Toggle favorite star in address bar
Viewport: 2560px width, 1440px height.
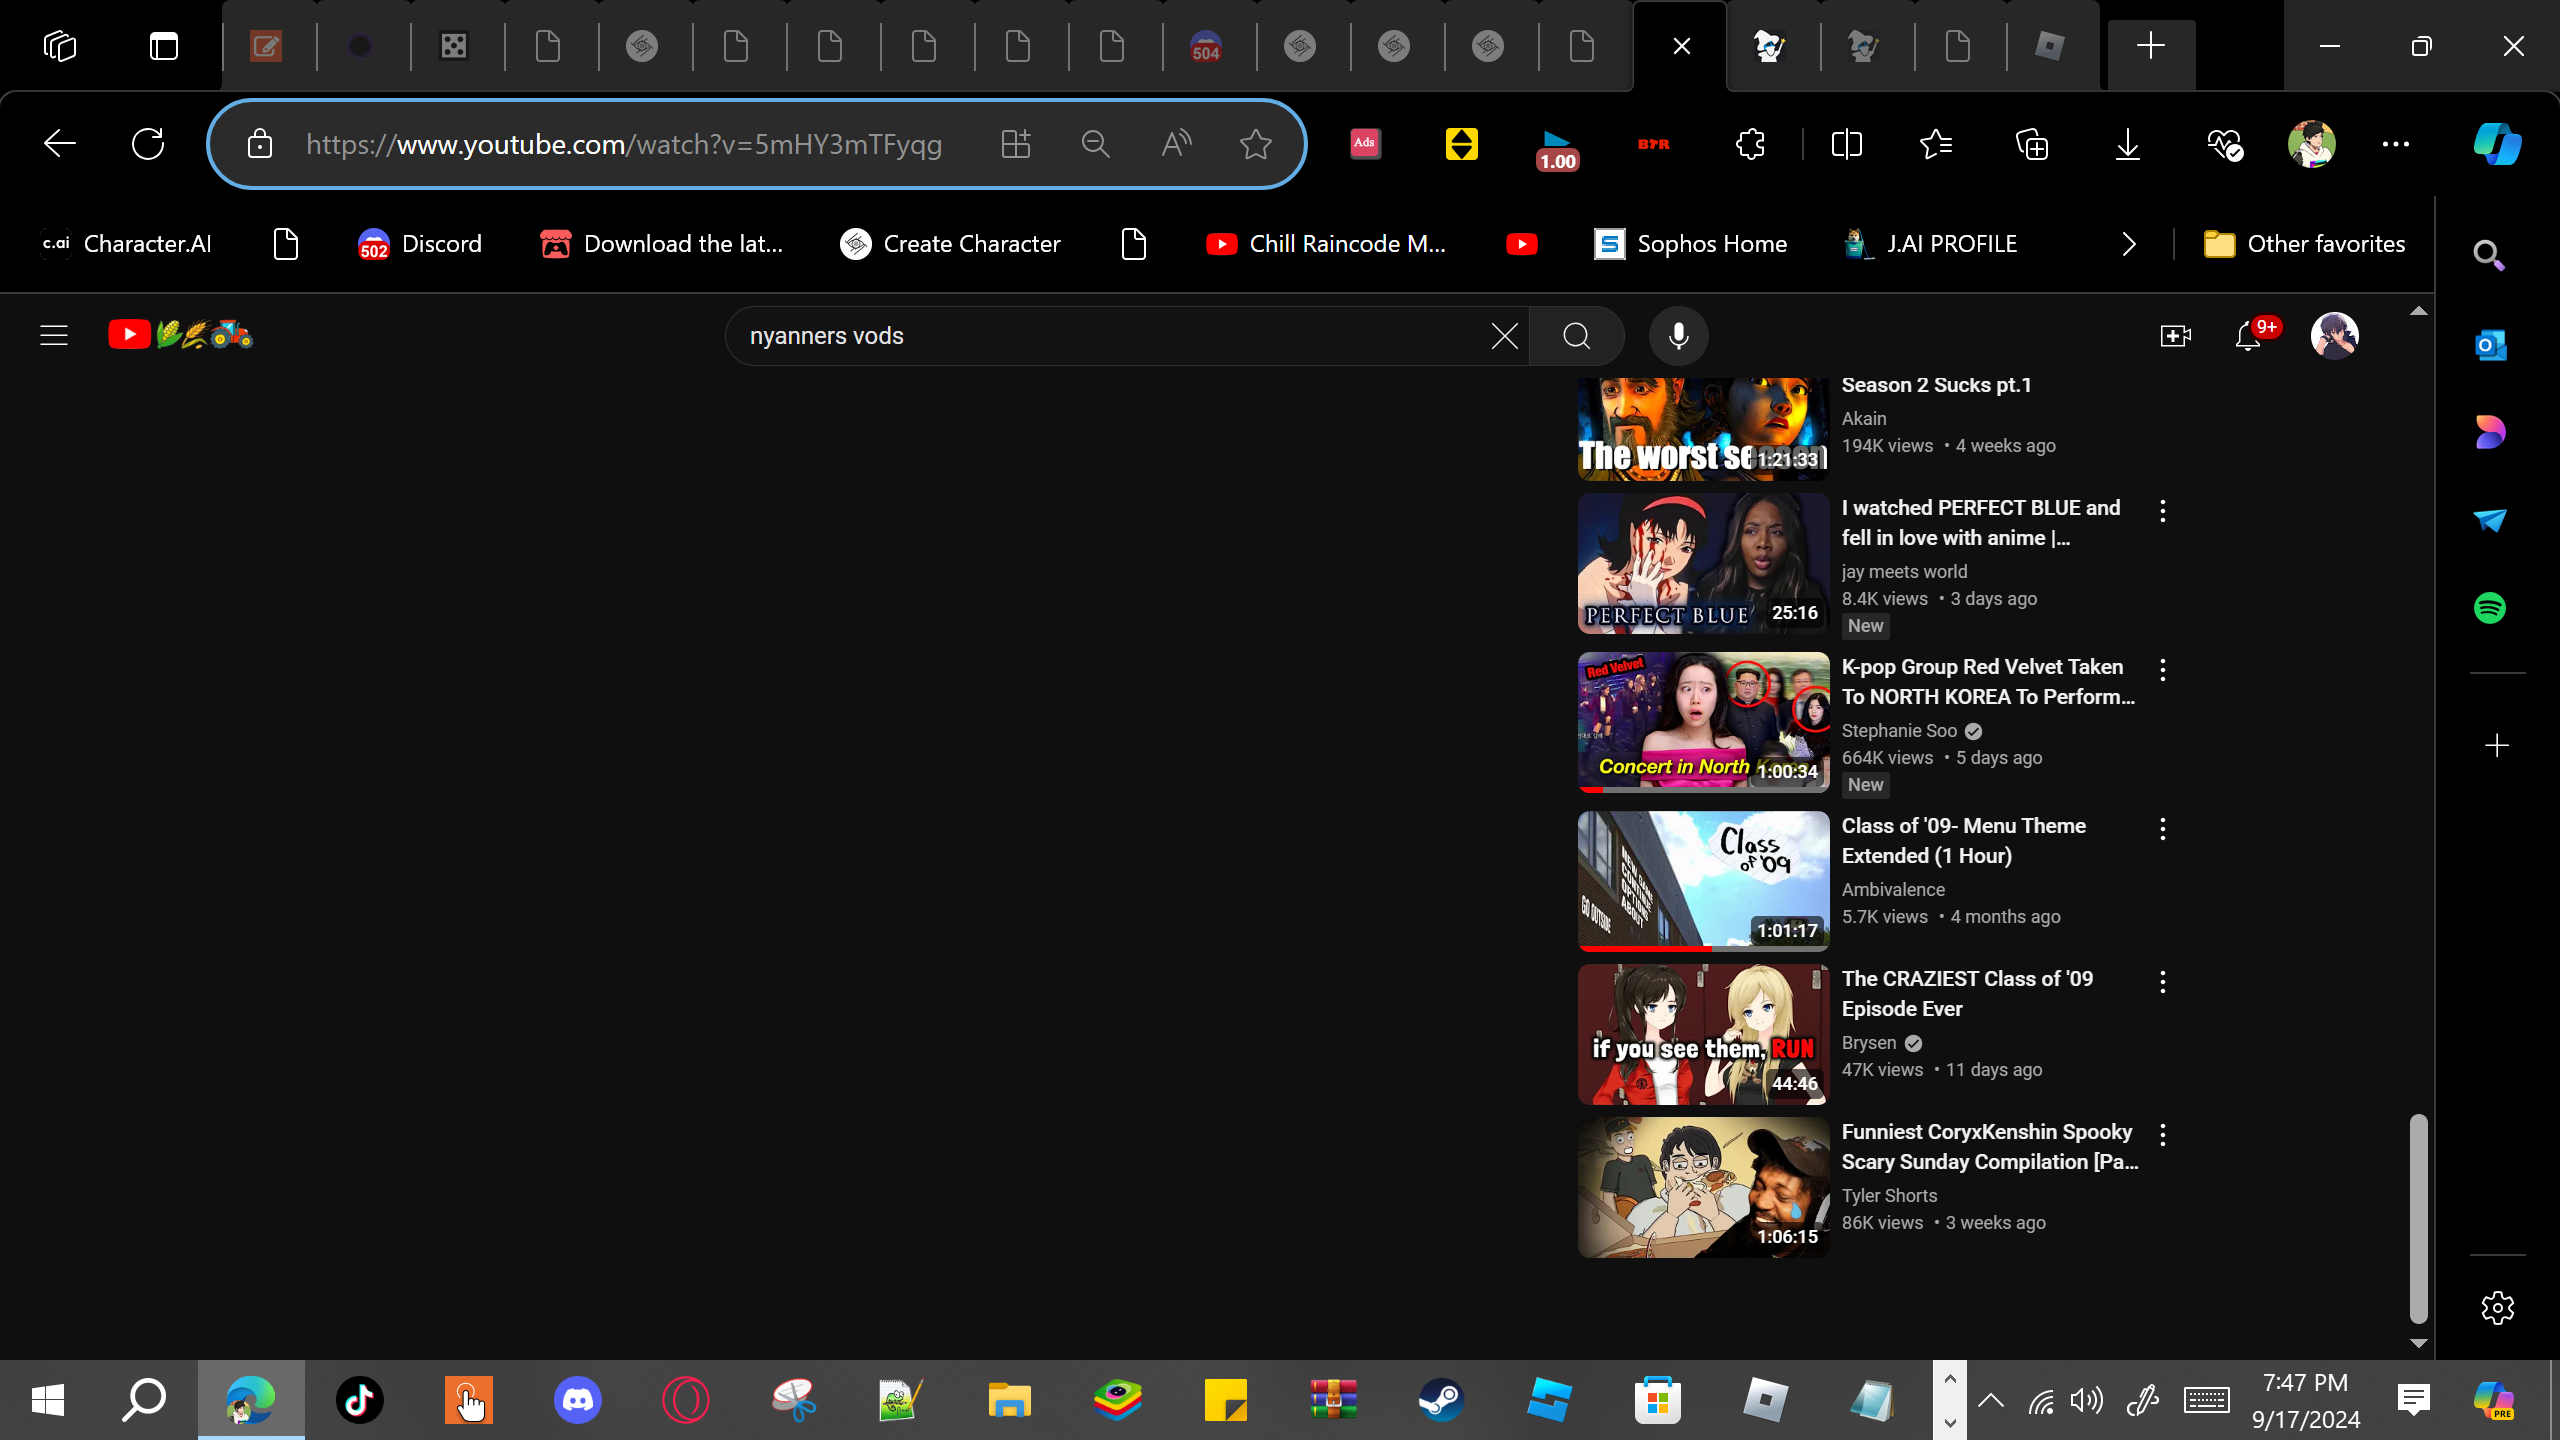tap(1255, 144)
